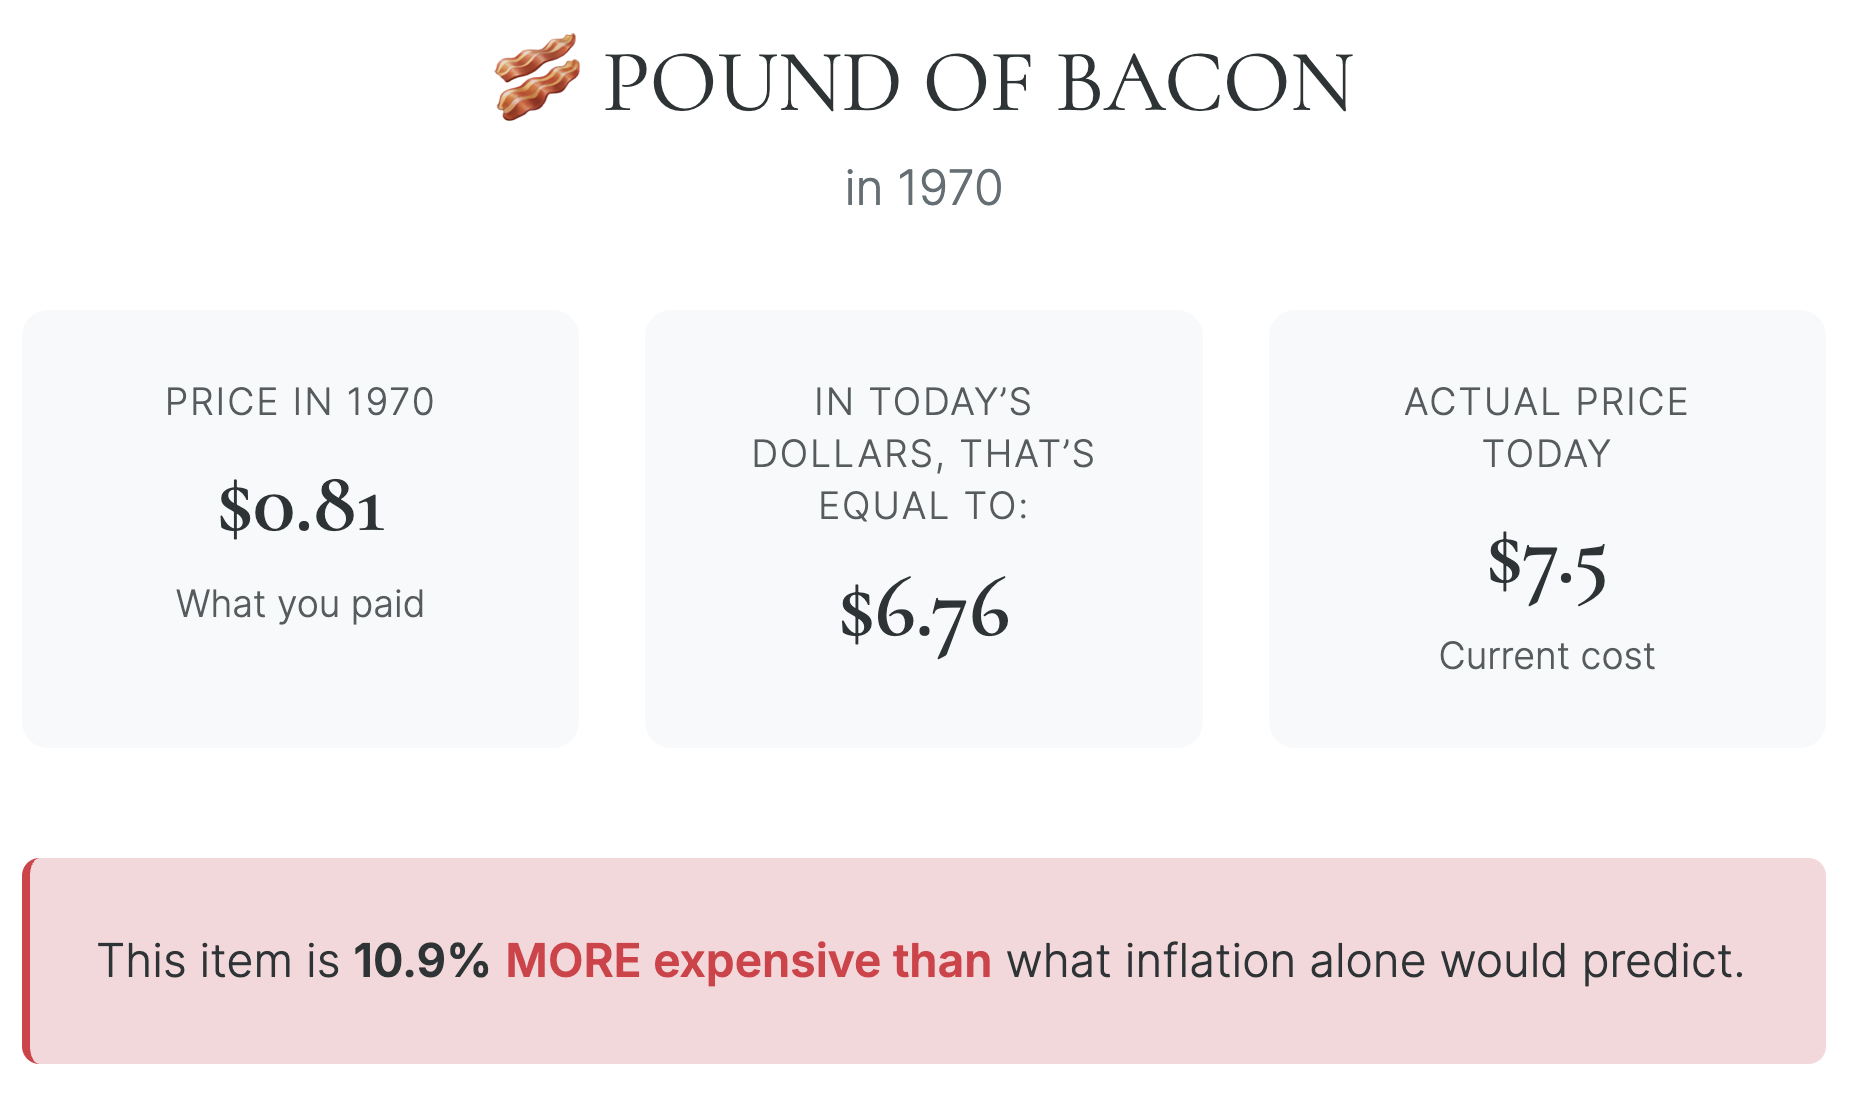Click the PRICE IN 1970 label
The height and width of the screenshot is (1094, 1858).
(x=300, y=402)
